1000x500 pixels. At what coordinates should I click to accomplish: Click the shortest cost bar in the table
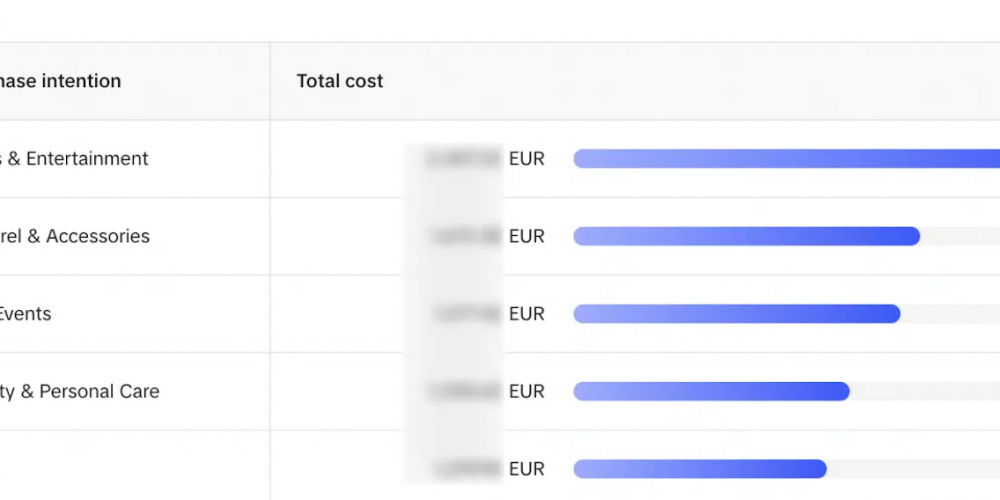700,469
